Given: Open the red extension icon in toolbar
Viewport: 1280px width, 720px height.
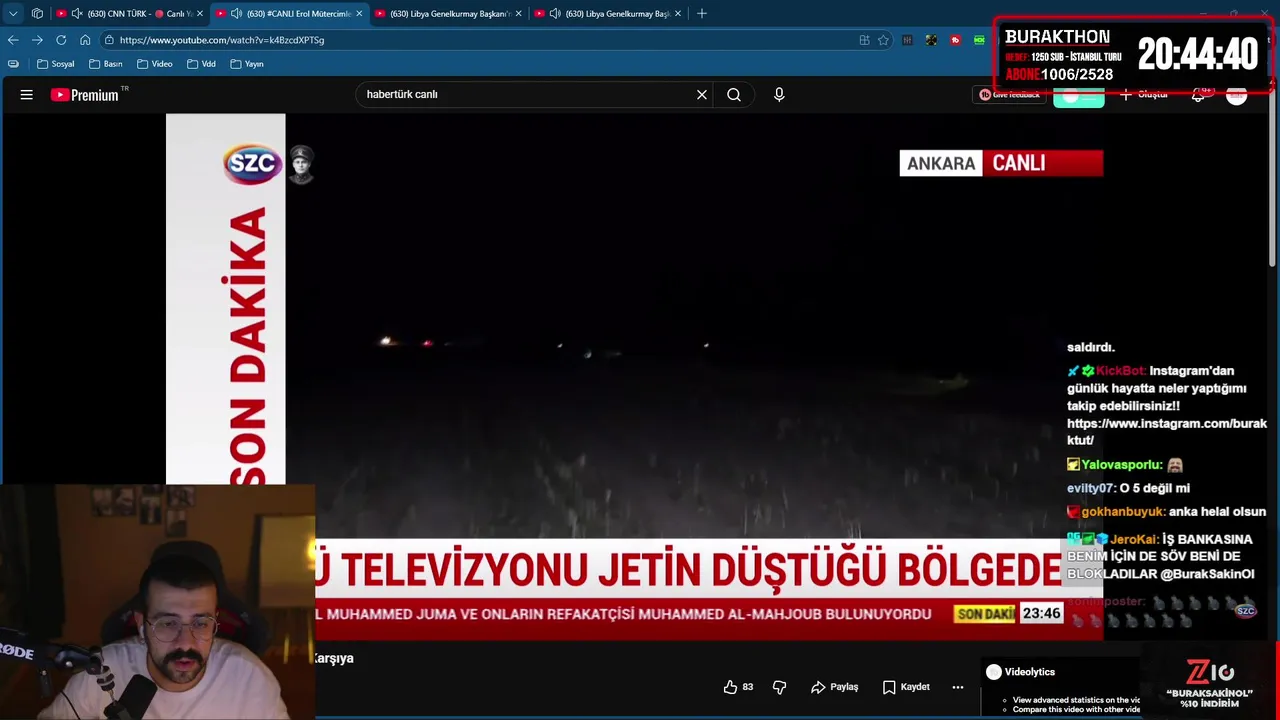Looking at the screenshot, I should 955,40.
